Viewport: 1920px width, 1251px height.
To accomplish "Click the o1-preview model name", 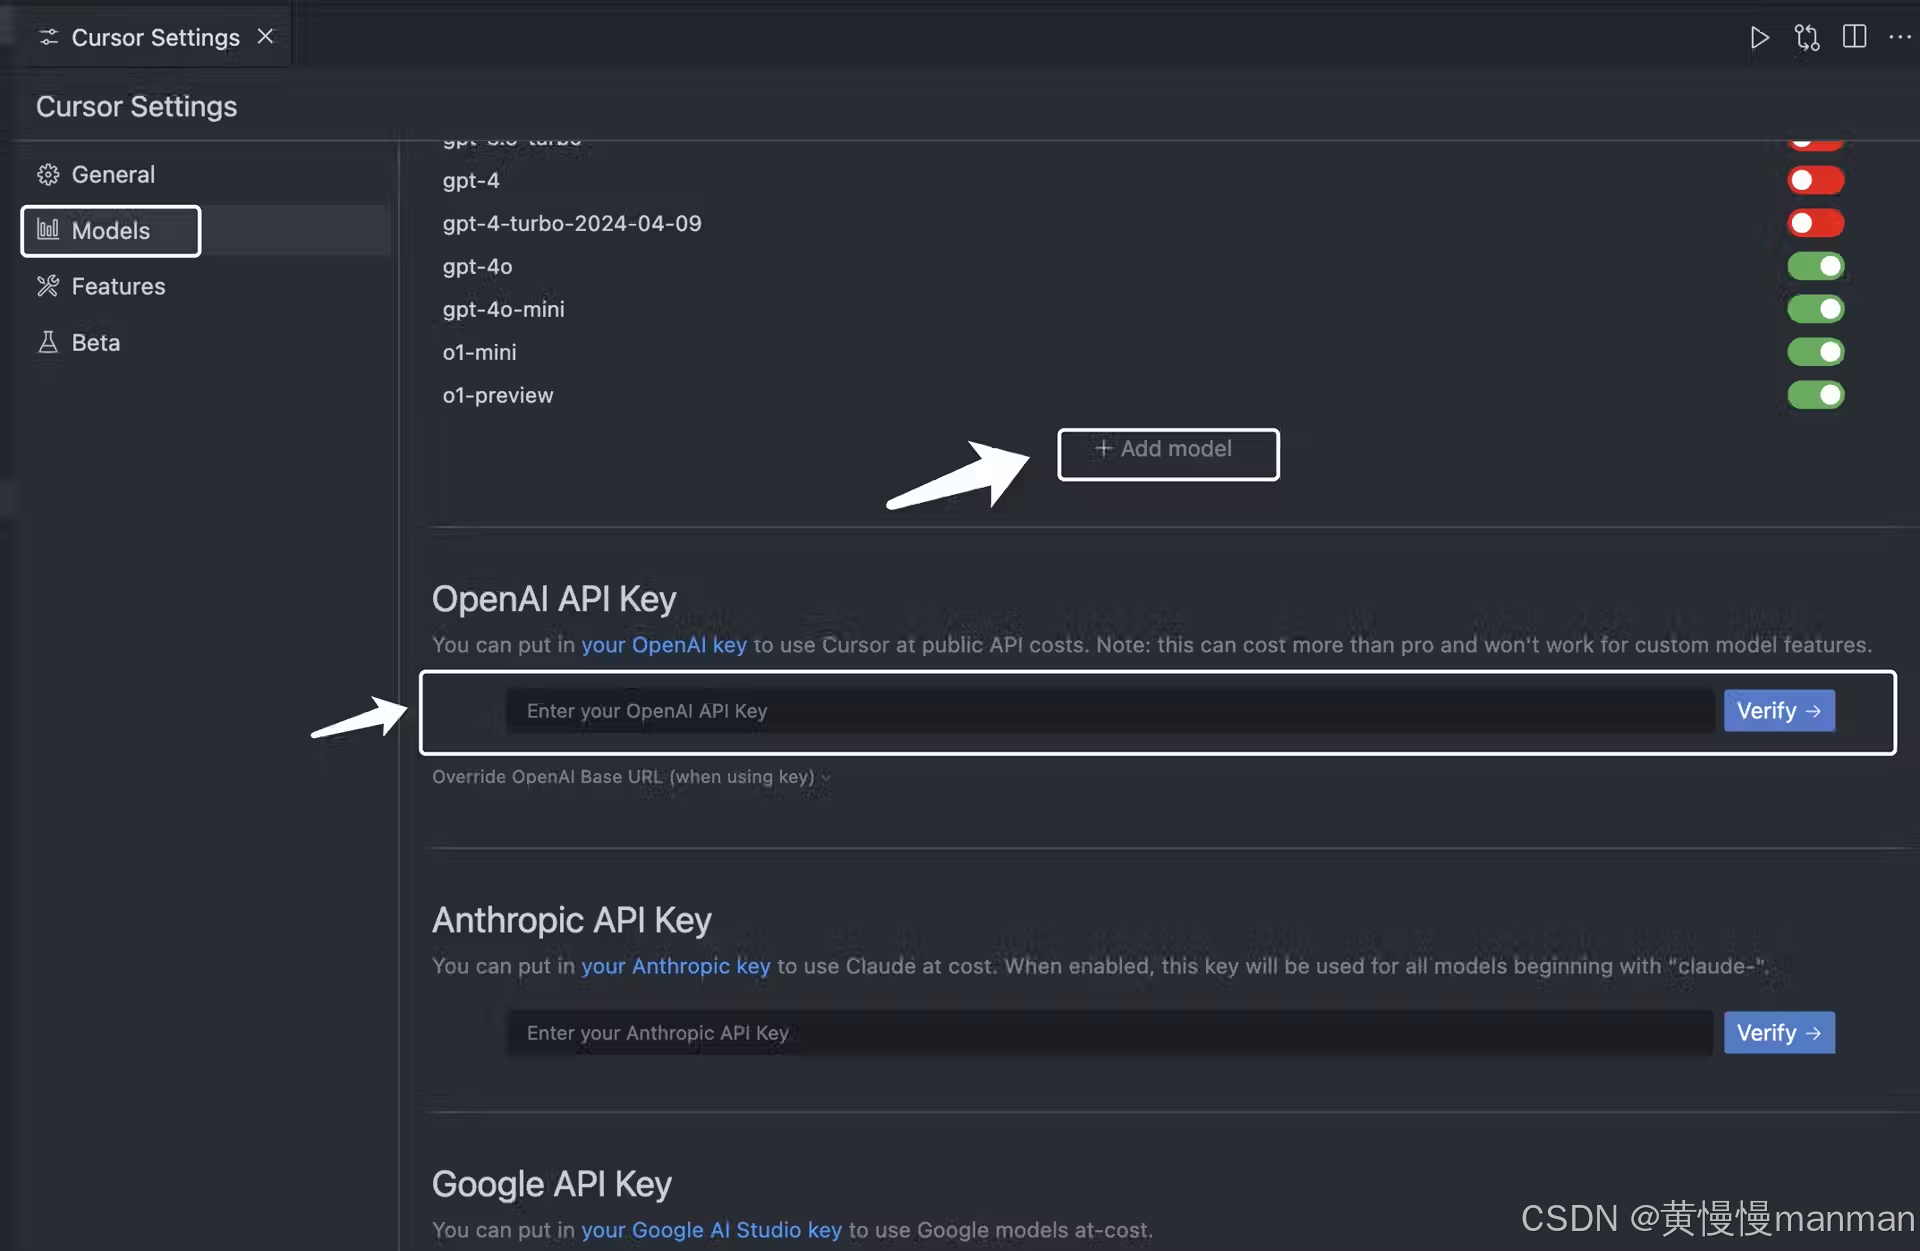I will click(x=498, y=395).
